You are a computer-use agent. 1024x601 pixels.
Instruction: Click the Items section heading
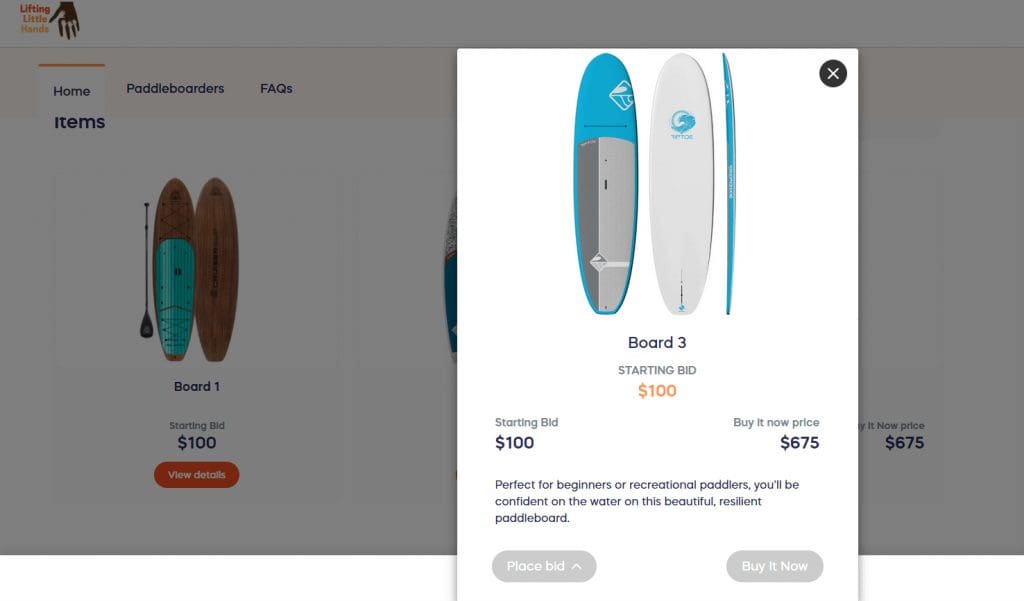(79, 123)
